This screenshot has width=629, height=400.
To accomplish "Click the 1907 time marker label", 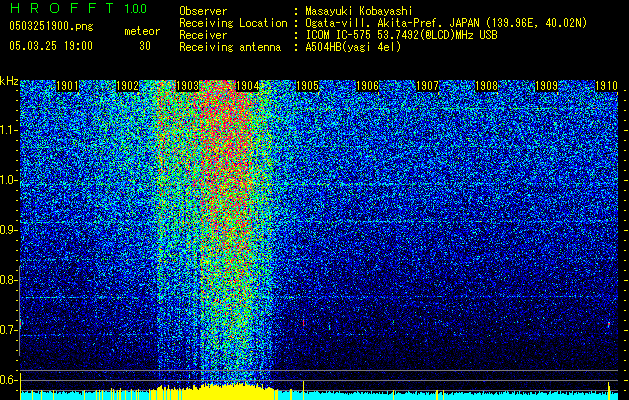I will (x=427, y=86).
